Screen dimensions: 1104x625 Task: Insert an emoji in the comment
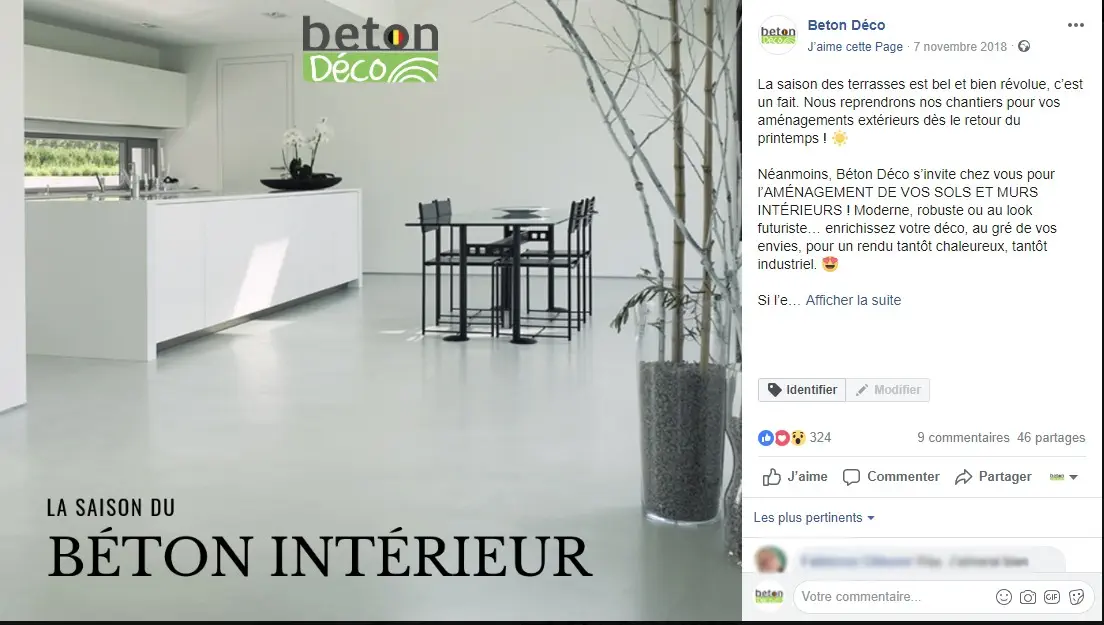pos(1003,597)
